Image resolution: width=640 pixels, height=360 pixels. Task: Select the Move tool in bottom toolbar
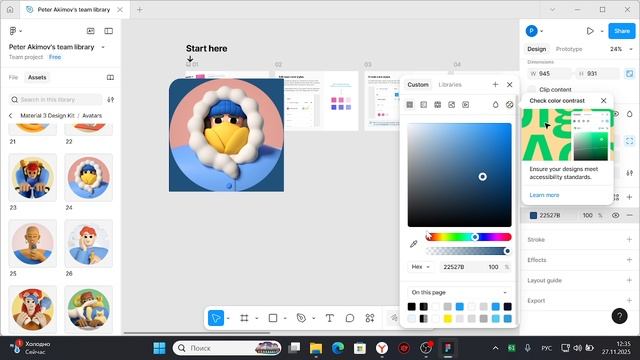pos(216,318)
